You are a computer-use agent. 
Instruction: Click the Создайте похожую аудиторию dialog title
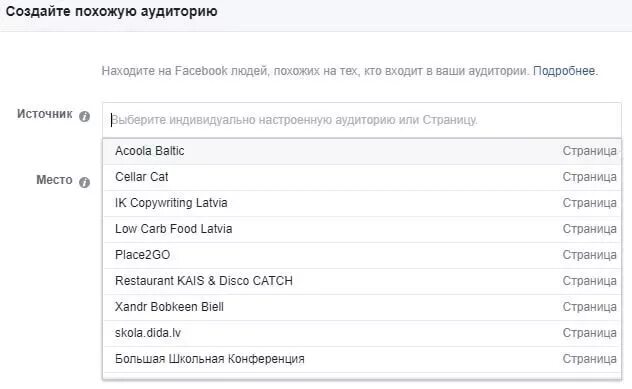pos(112,11)
